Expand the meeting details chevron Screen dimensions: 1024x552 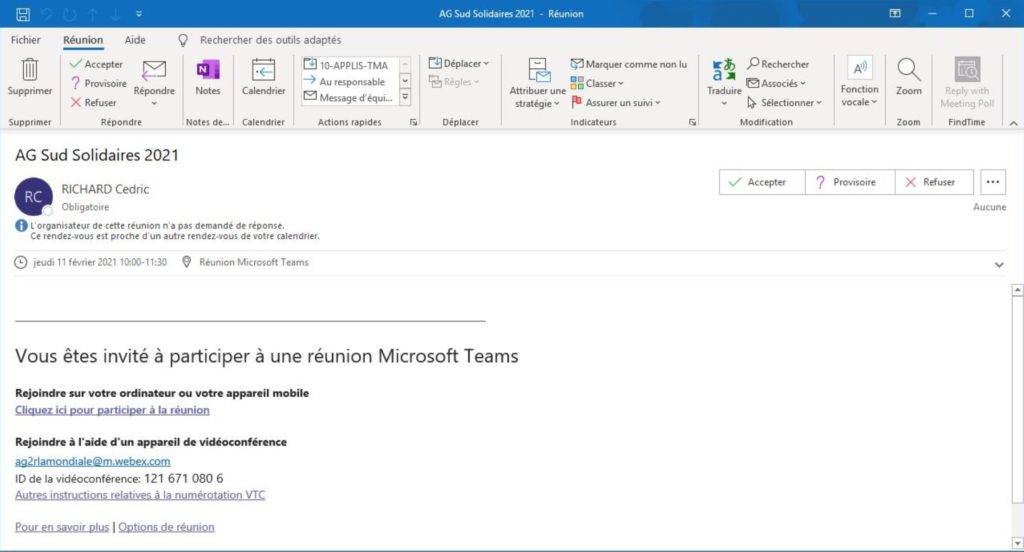click(999, 264)
